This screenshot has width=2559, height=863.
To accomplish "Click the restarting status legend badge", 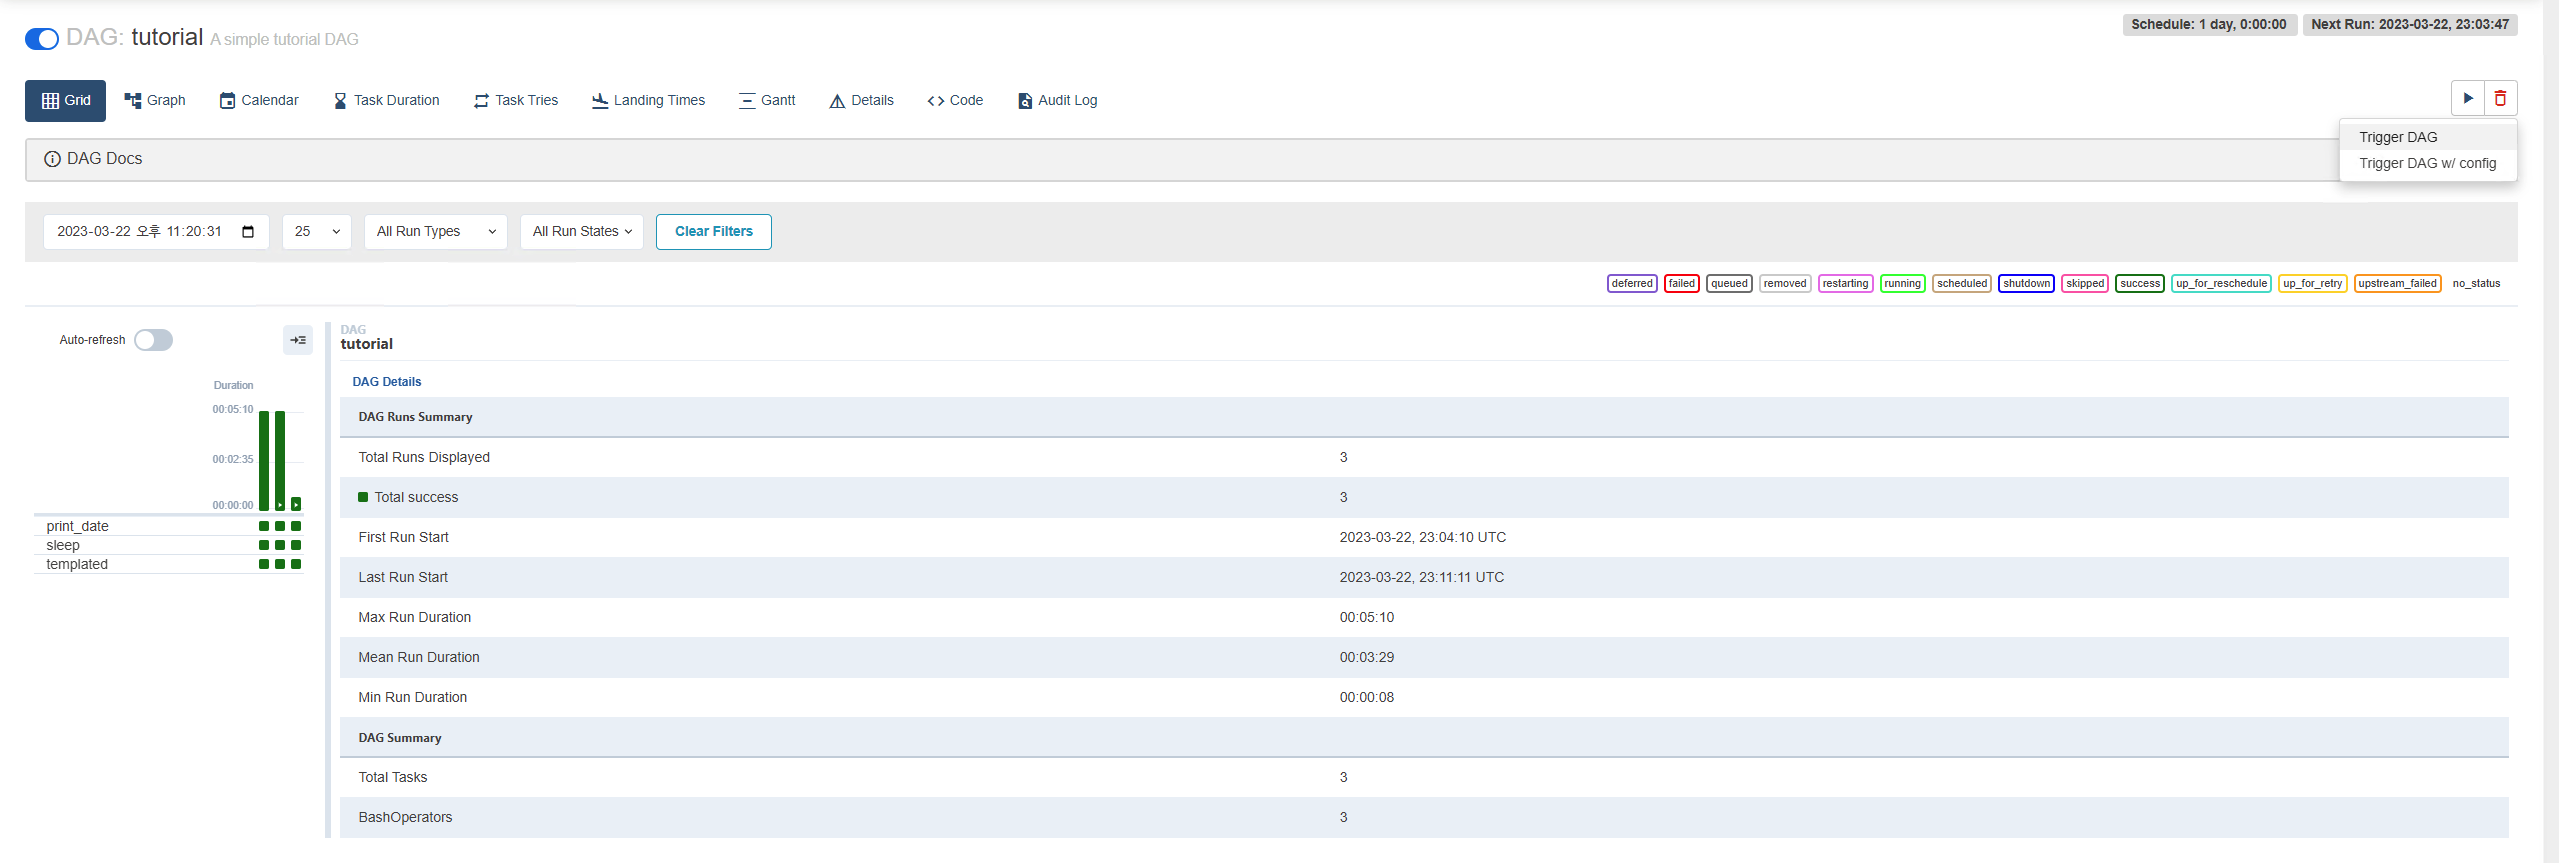I will tap(1845, 284).
